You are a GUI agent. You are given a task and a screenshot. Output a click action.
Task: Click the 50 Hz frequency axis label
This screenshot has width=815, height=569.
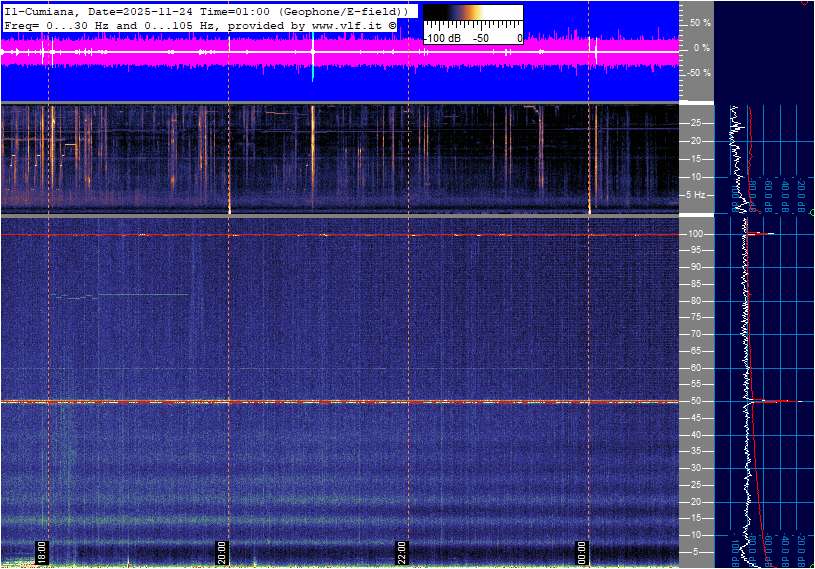point(696,402)
